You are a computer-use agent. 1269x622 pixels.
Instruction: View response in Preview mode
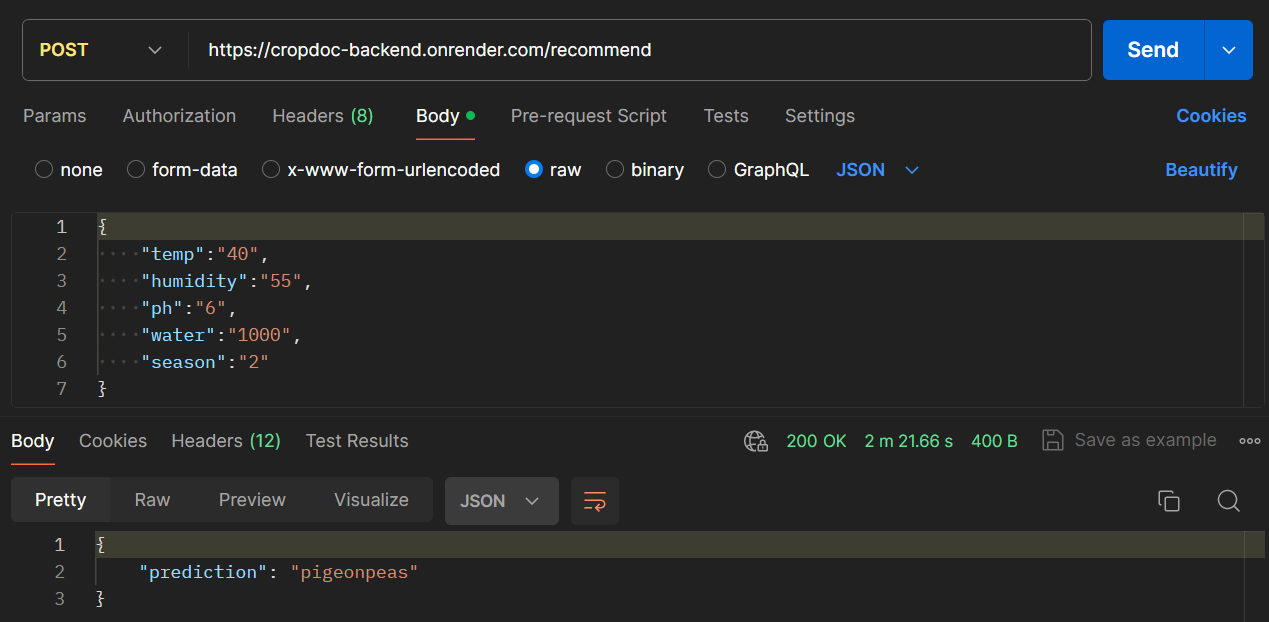252,499
